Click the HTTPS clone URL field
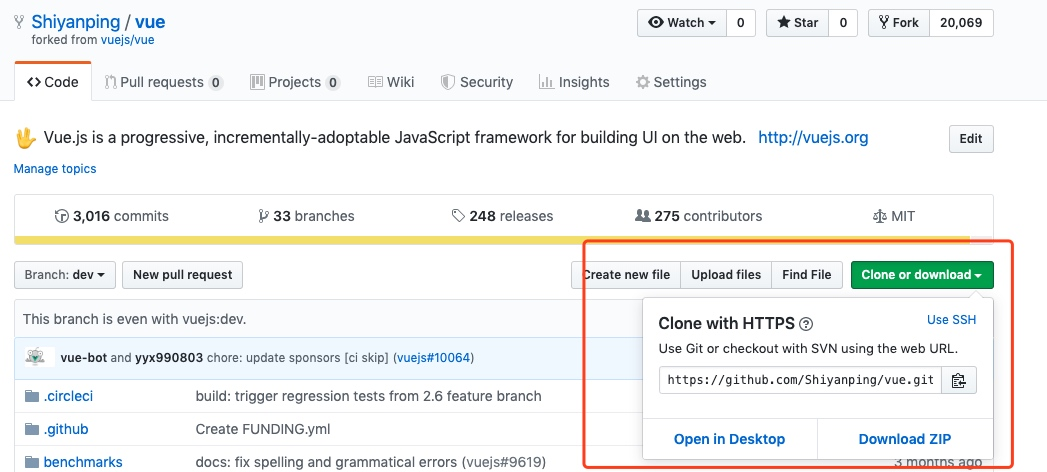Viewport: 1047px width, 472px height. [x=801, y=381]
